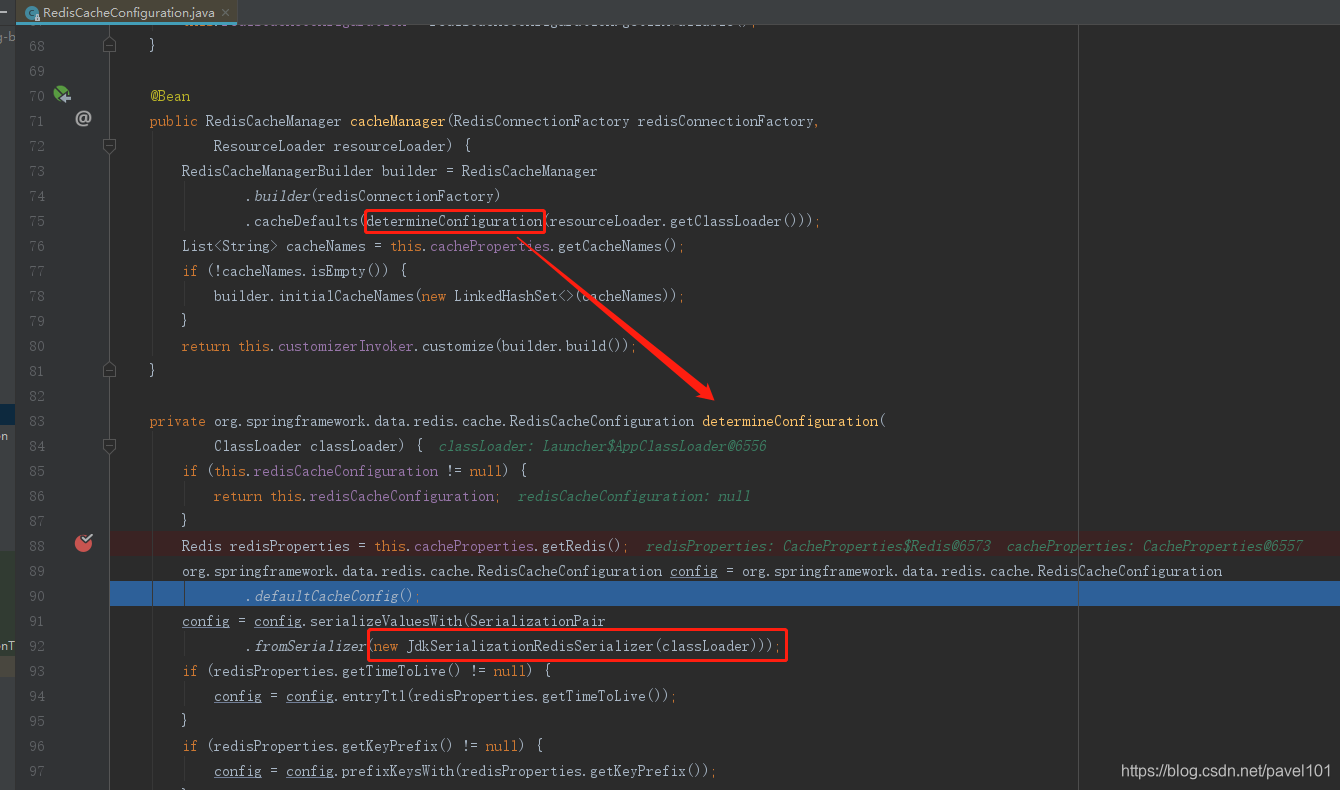Click JdkSerializationRedisSerializer on line 92
The image size is (1340, 790).
[x=530, y=646]
